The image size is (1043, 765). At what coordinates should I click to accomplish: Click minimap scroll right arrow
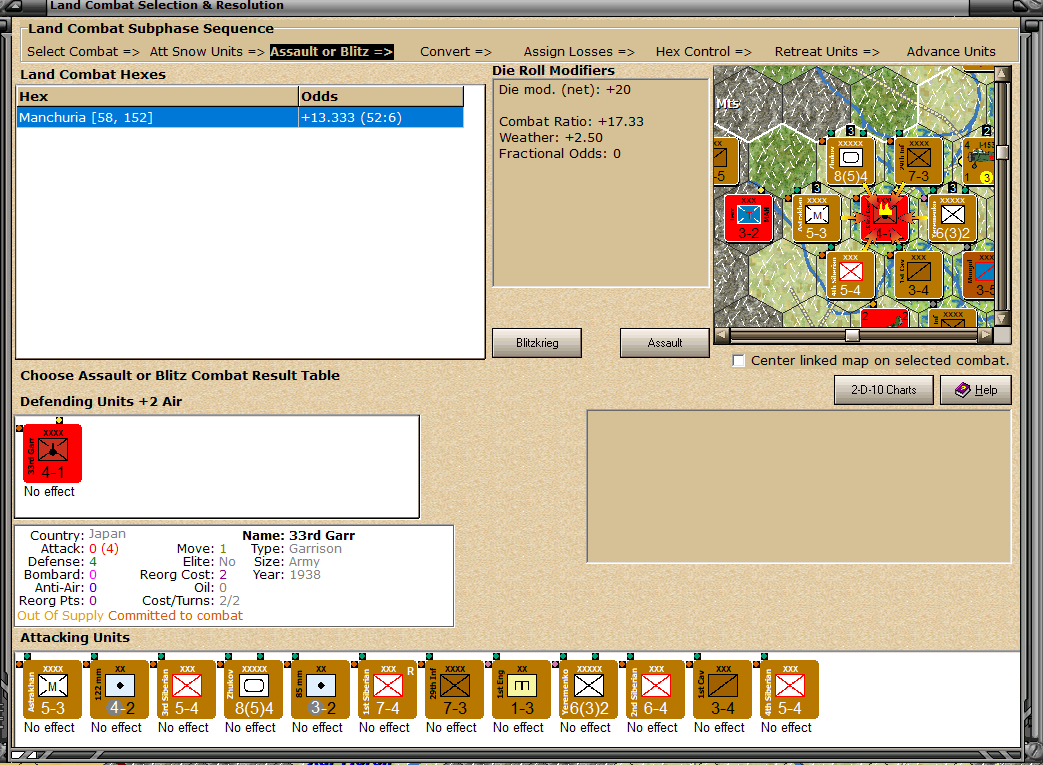point(985,335)
